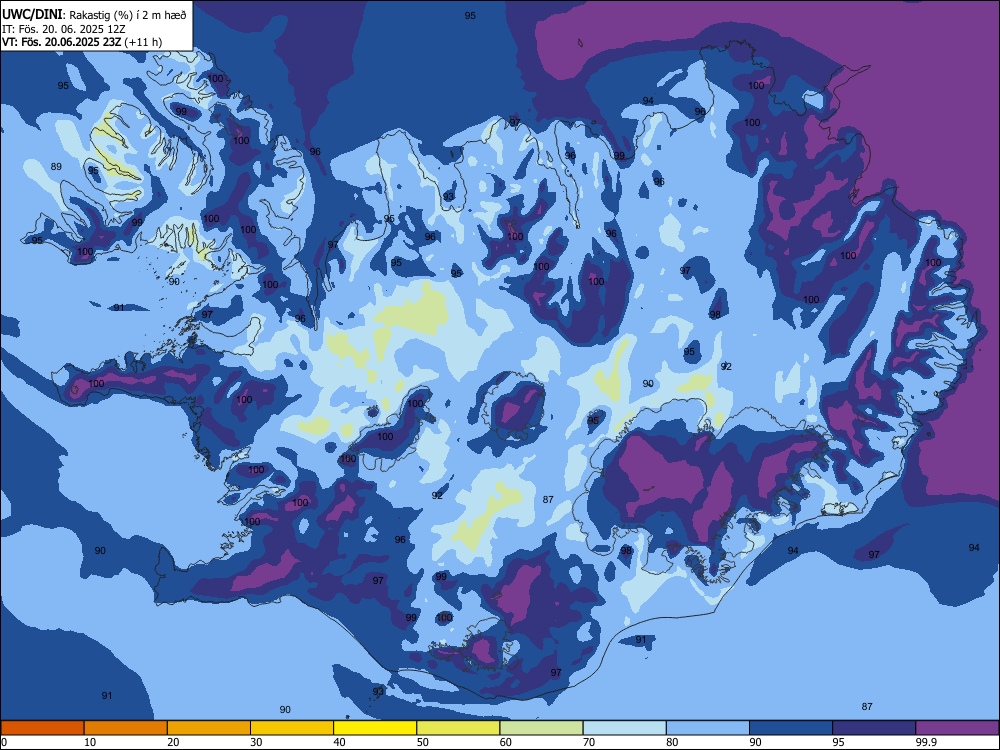Viewport: 1000px width, 750px height.
Task: Click legend tick label '0'
Action: point(4,742)
